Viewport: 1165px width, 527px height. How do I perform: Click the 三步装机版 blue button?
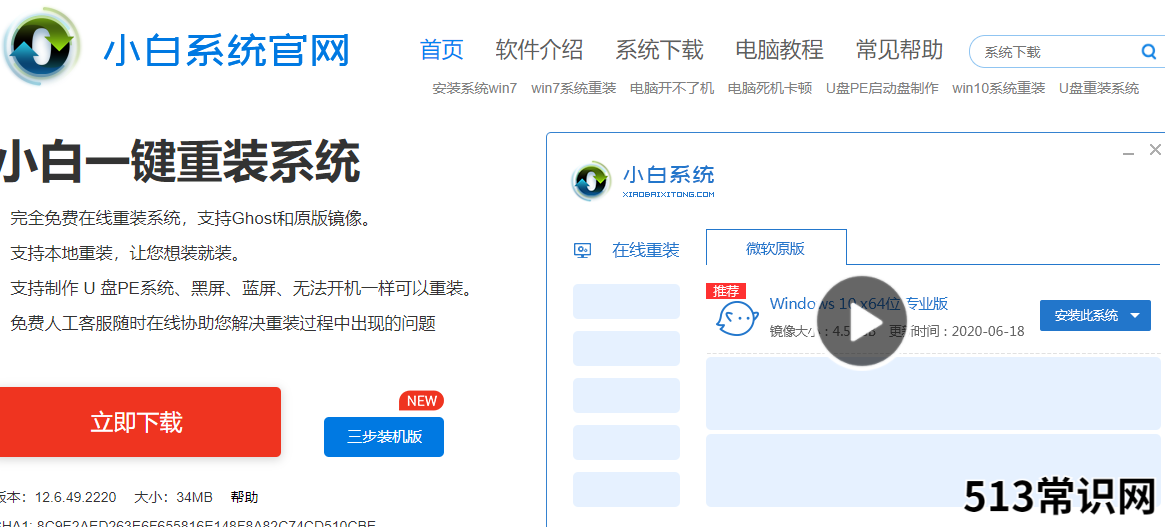[384, 436]
